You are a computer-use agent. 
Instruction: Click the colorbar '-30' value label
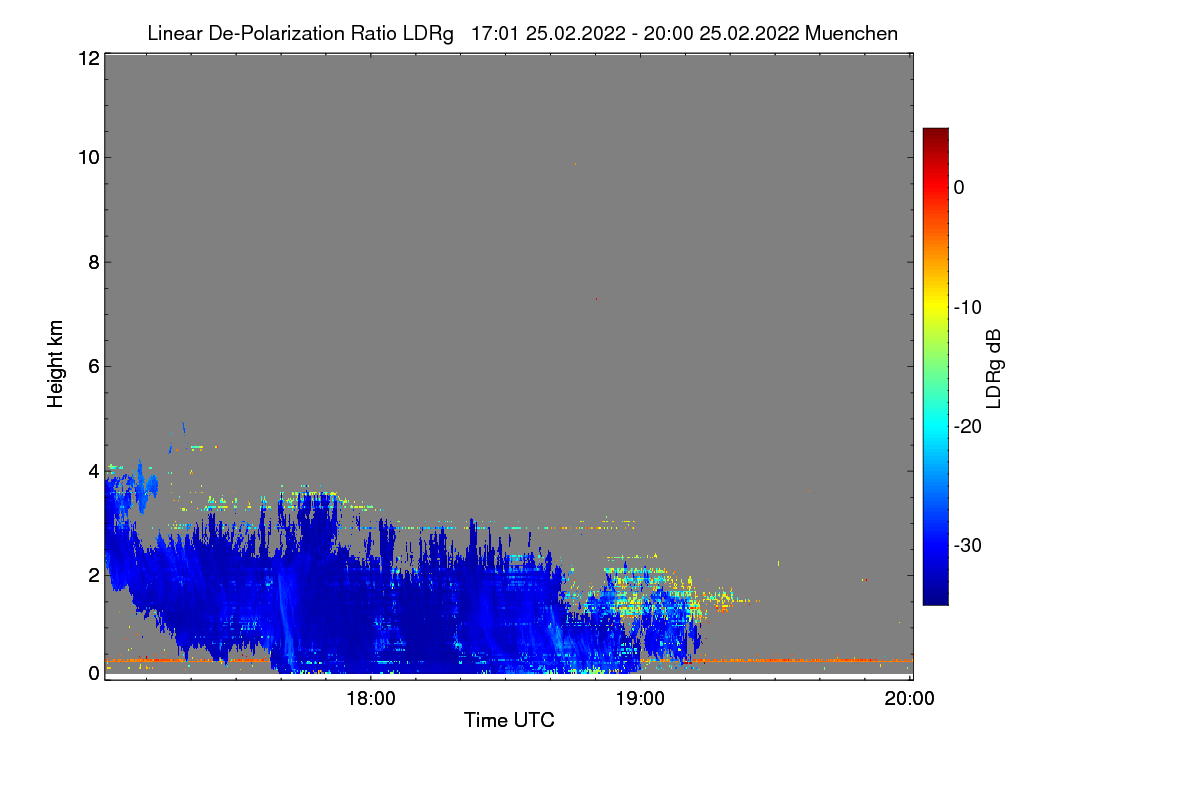coord(968,546)
